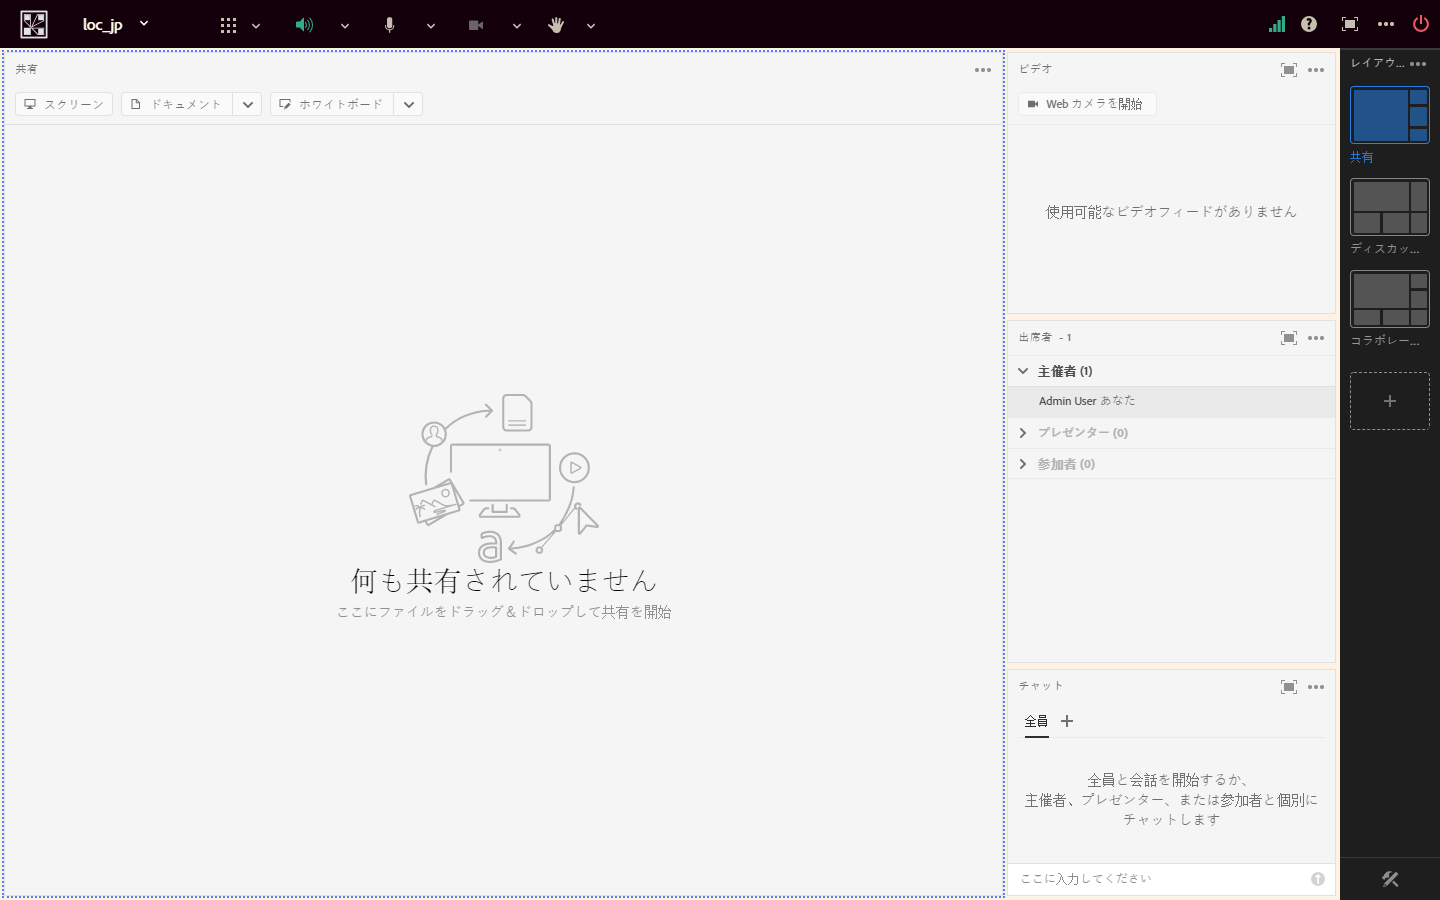Click the ドキュメント share button
The width and height of the screenshot is (1440, 900).
click(177, 104)
